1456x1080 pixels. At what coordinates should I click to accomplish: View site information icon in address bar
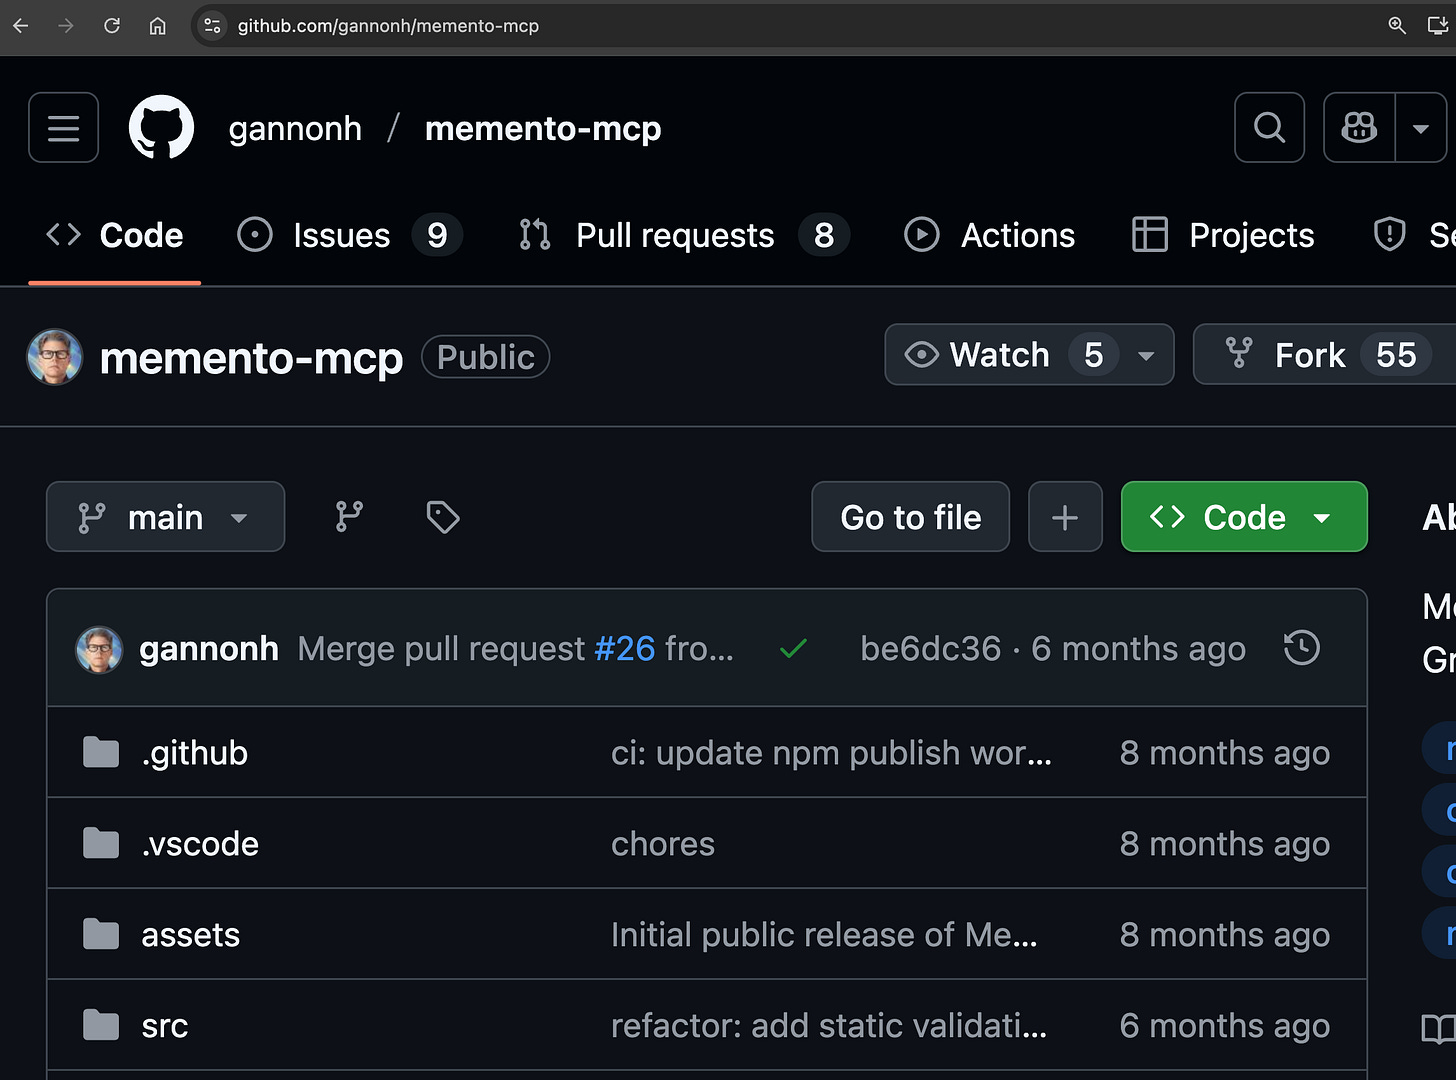pos(212,26)
